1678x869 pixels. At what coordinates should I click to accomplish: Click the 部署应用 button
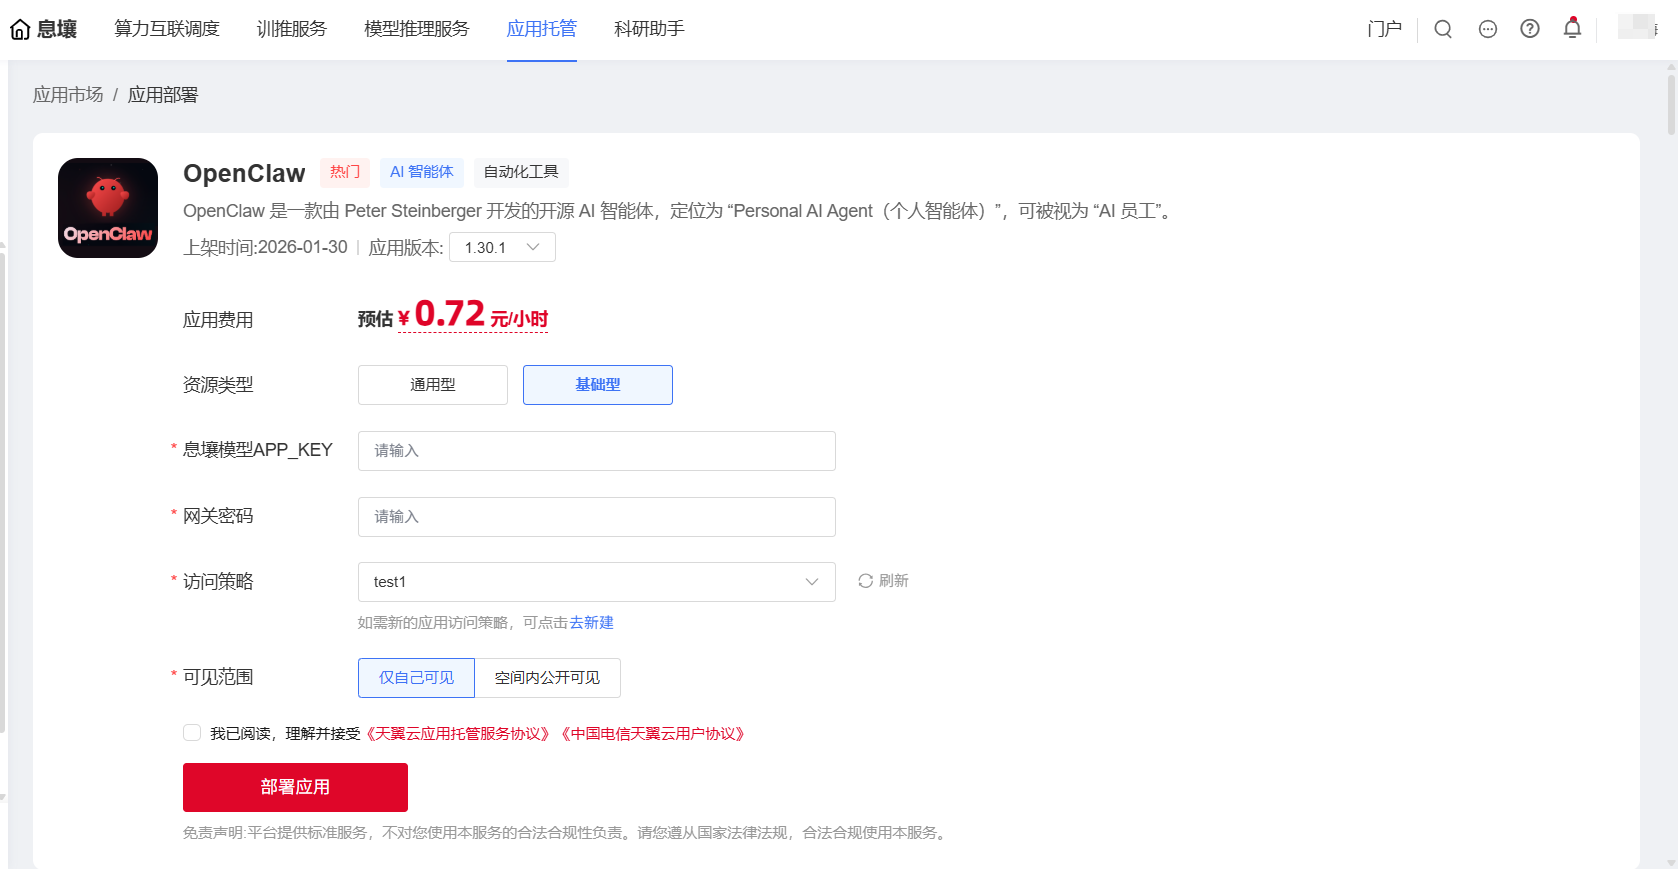point(295,787)
